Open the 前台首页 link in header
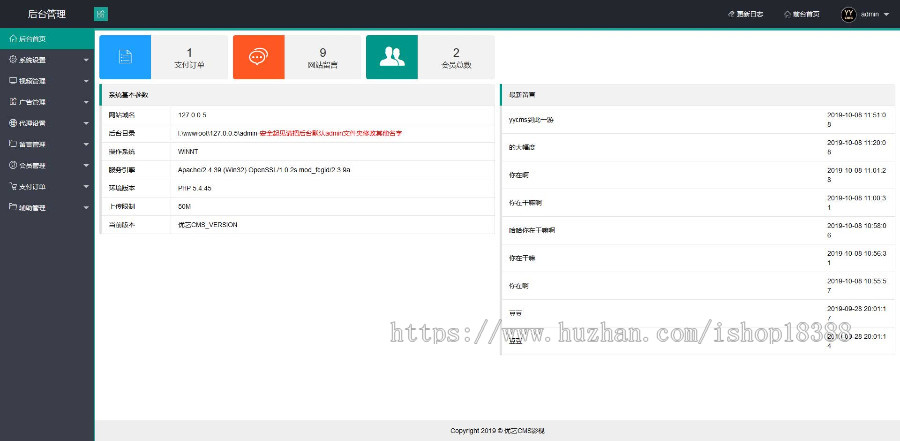This screenshot has height=441, width=900. point(806,14)
